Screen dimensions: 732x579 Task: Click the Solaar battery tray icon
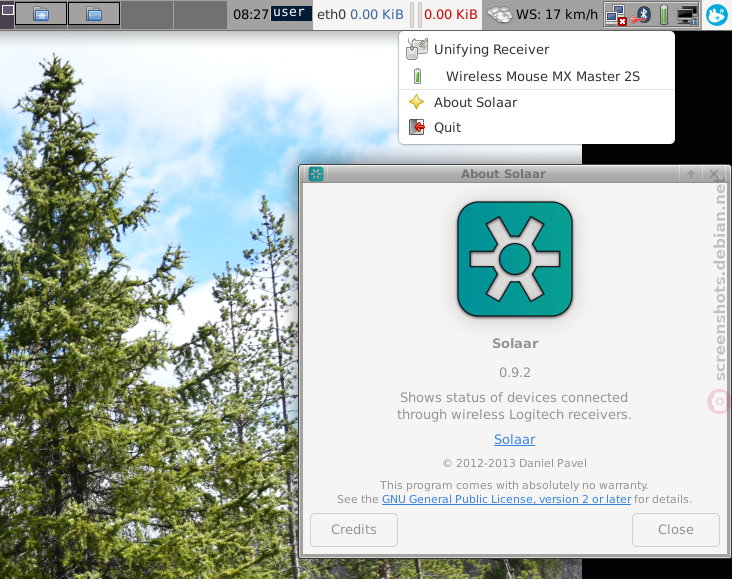pos(663,15)
